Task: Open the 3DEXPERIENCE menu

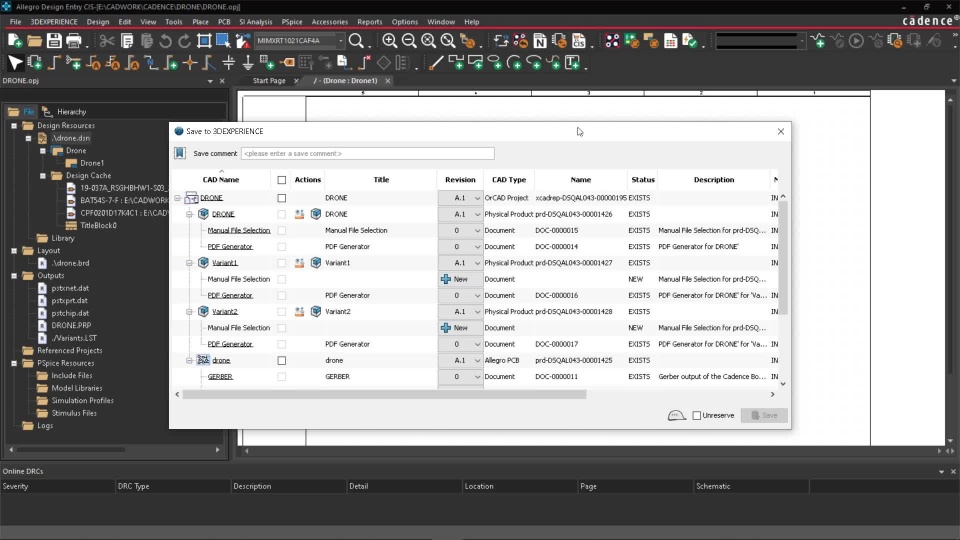Action: [x=54, y=21]
